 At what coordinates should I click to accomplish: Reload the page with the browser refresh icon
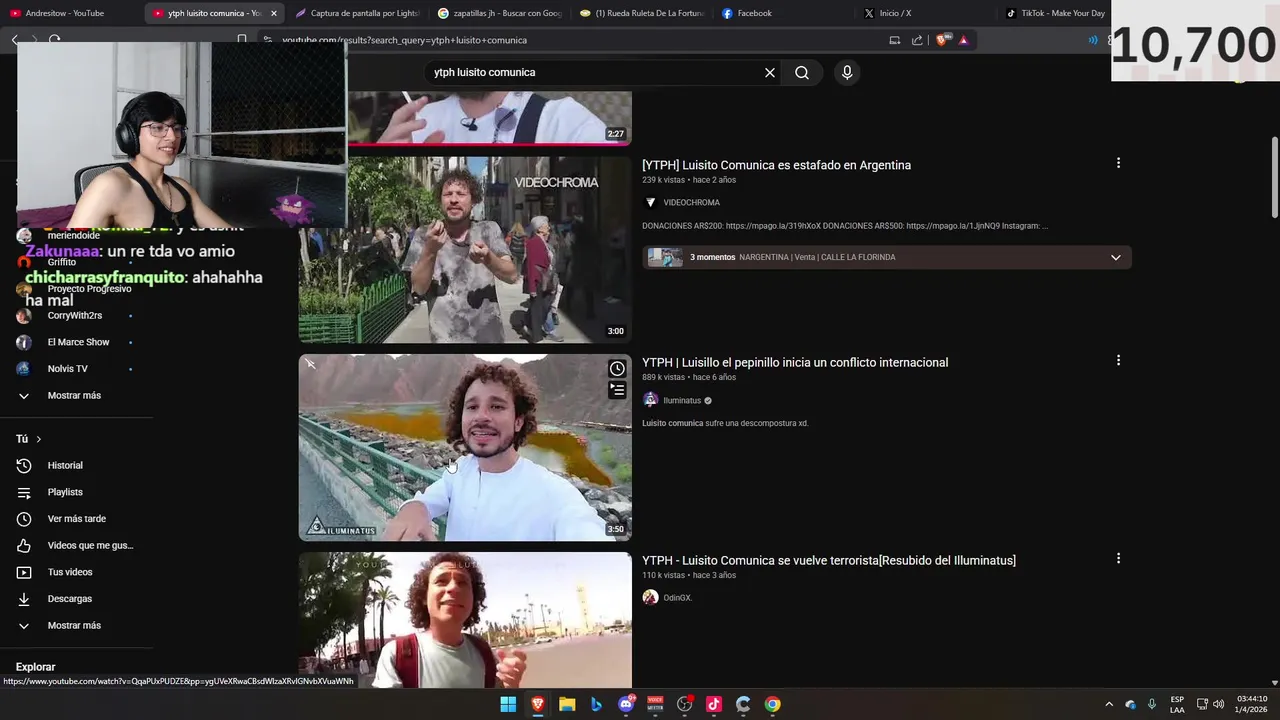click(54, 40)
